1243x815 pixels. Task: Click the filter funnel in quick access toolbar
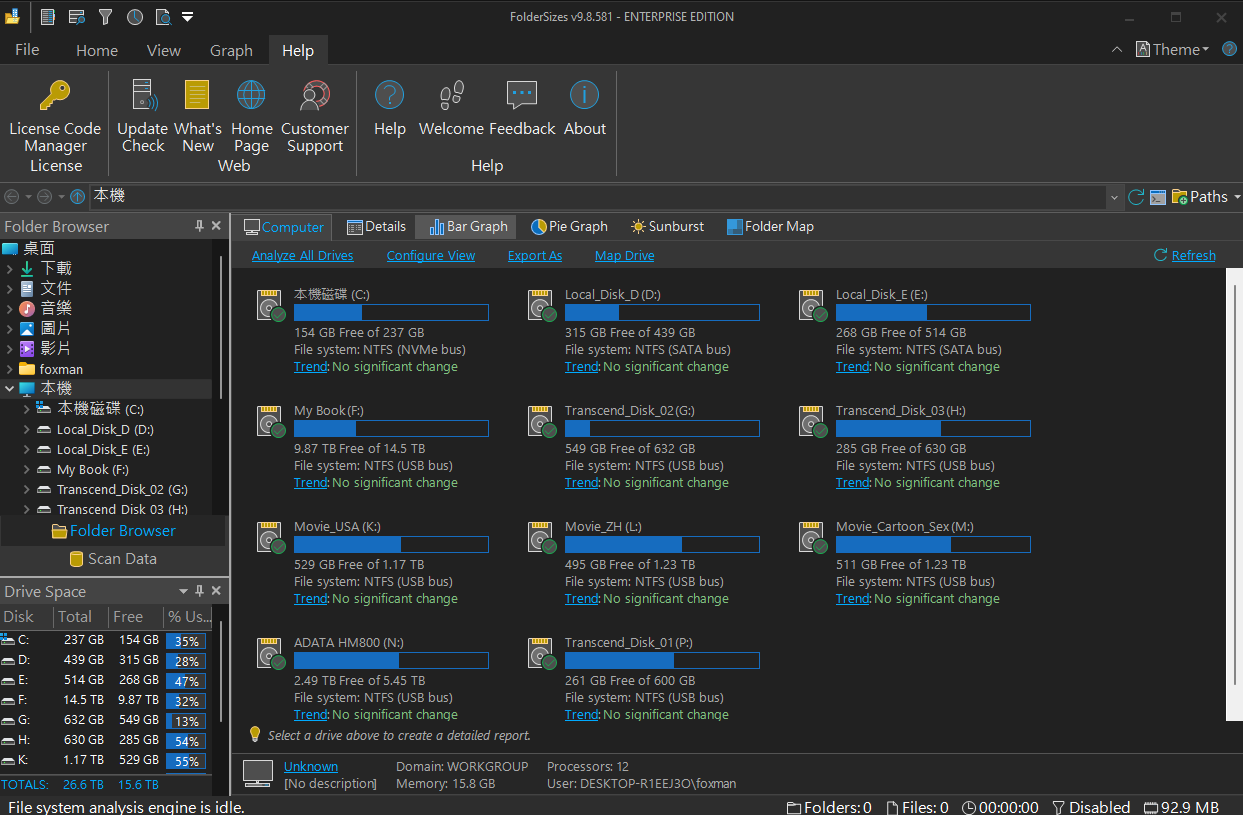(106, 17)
